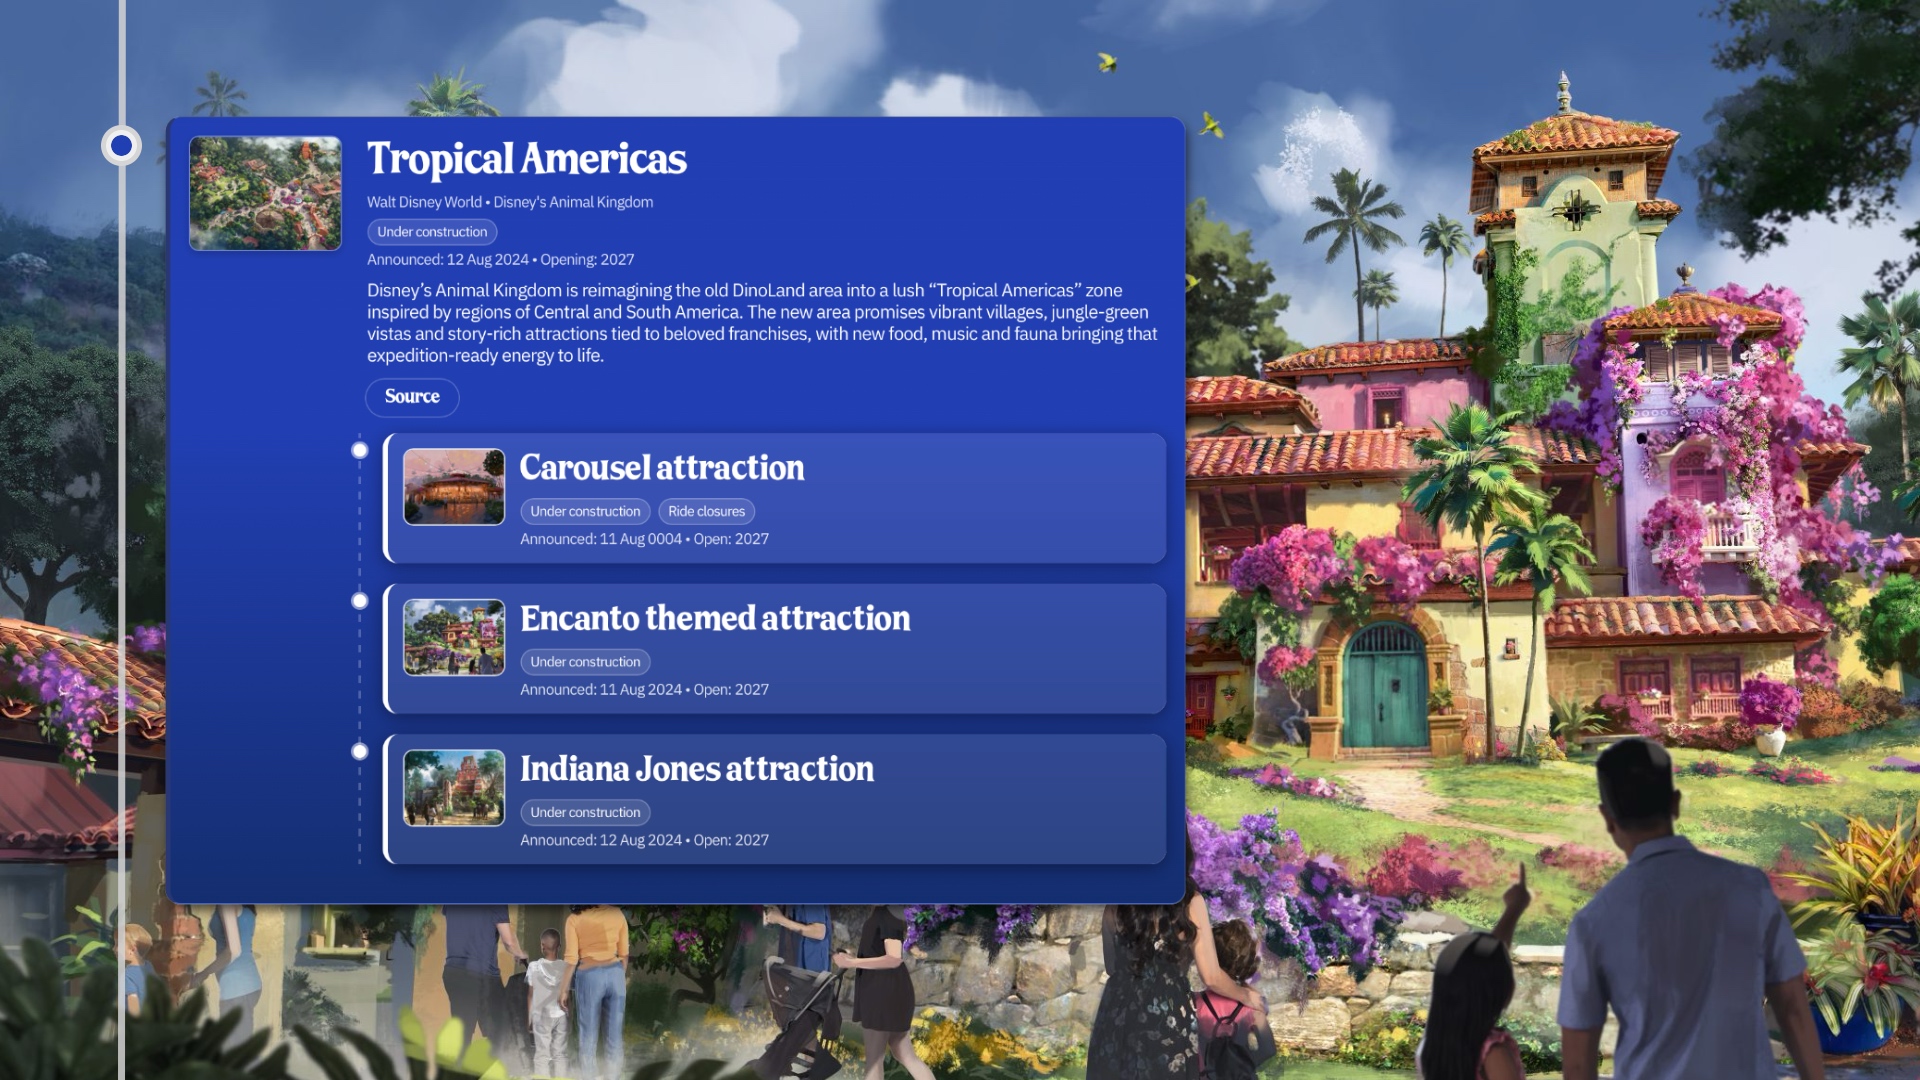The image size is (1920, 1080).
Task: Open the Encanto themed attraction title
Action: [715, 619]
